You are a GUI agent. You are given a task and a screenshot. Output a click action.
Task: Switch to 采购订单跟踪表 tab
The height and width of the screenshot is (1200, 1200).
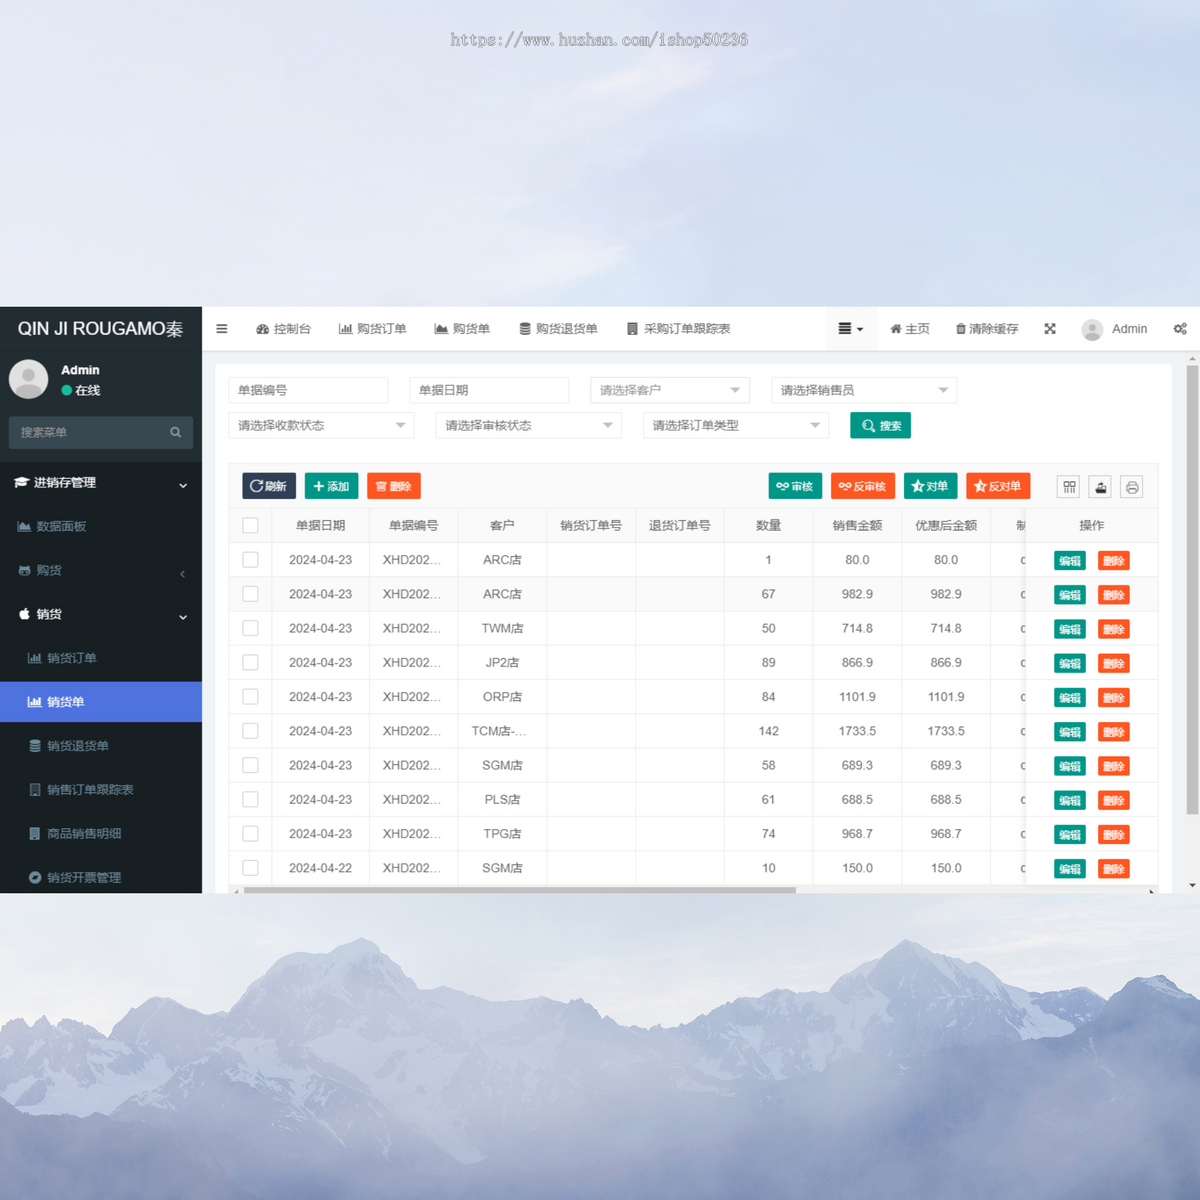click(678, 329)
